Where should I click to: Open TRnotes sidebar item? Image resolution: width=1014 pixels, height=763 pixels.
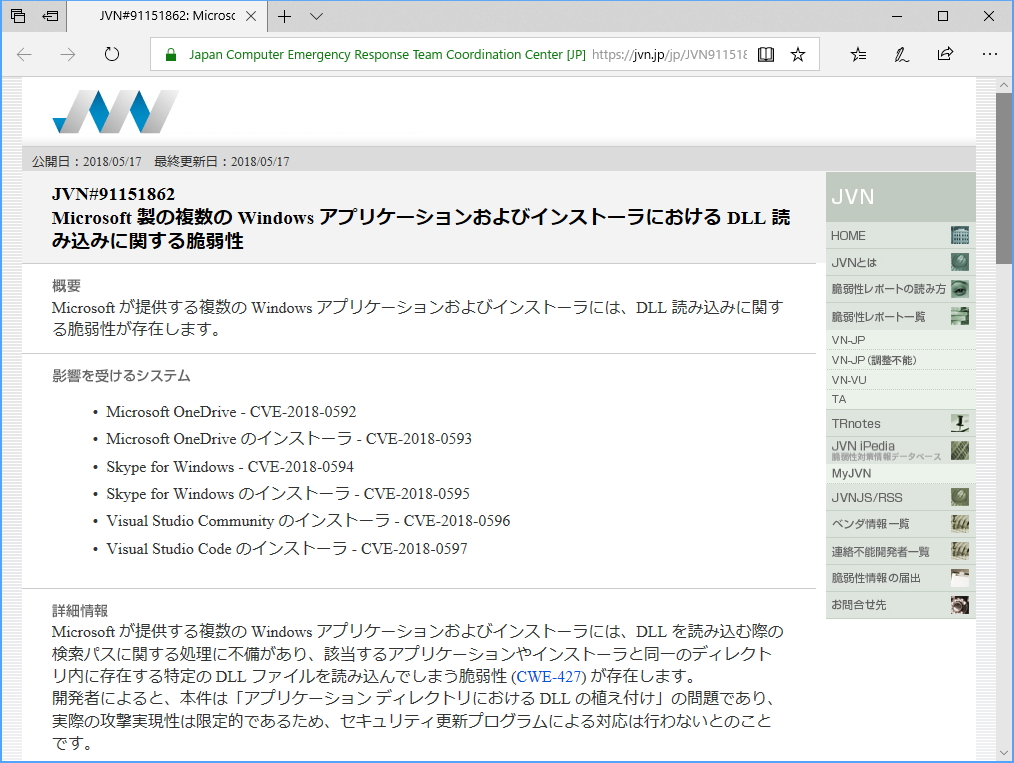tap(900, 424)
